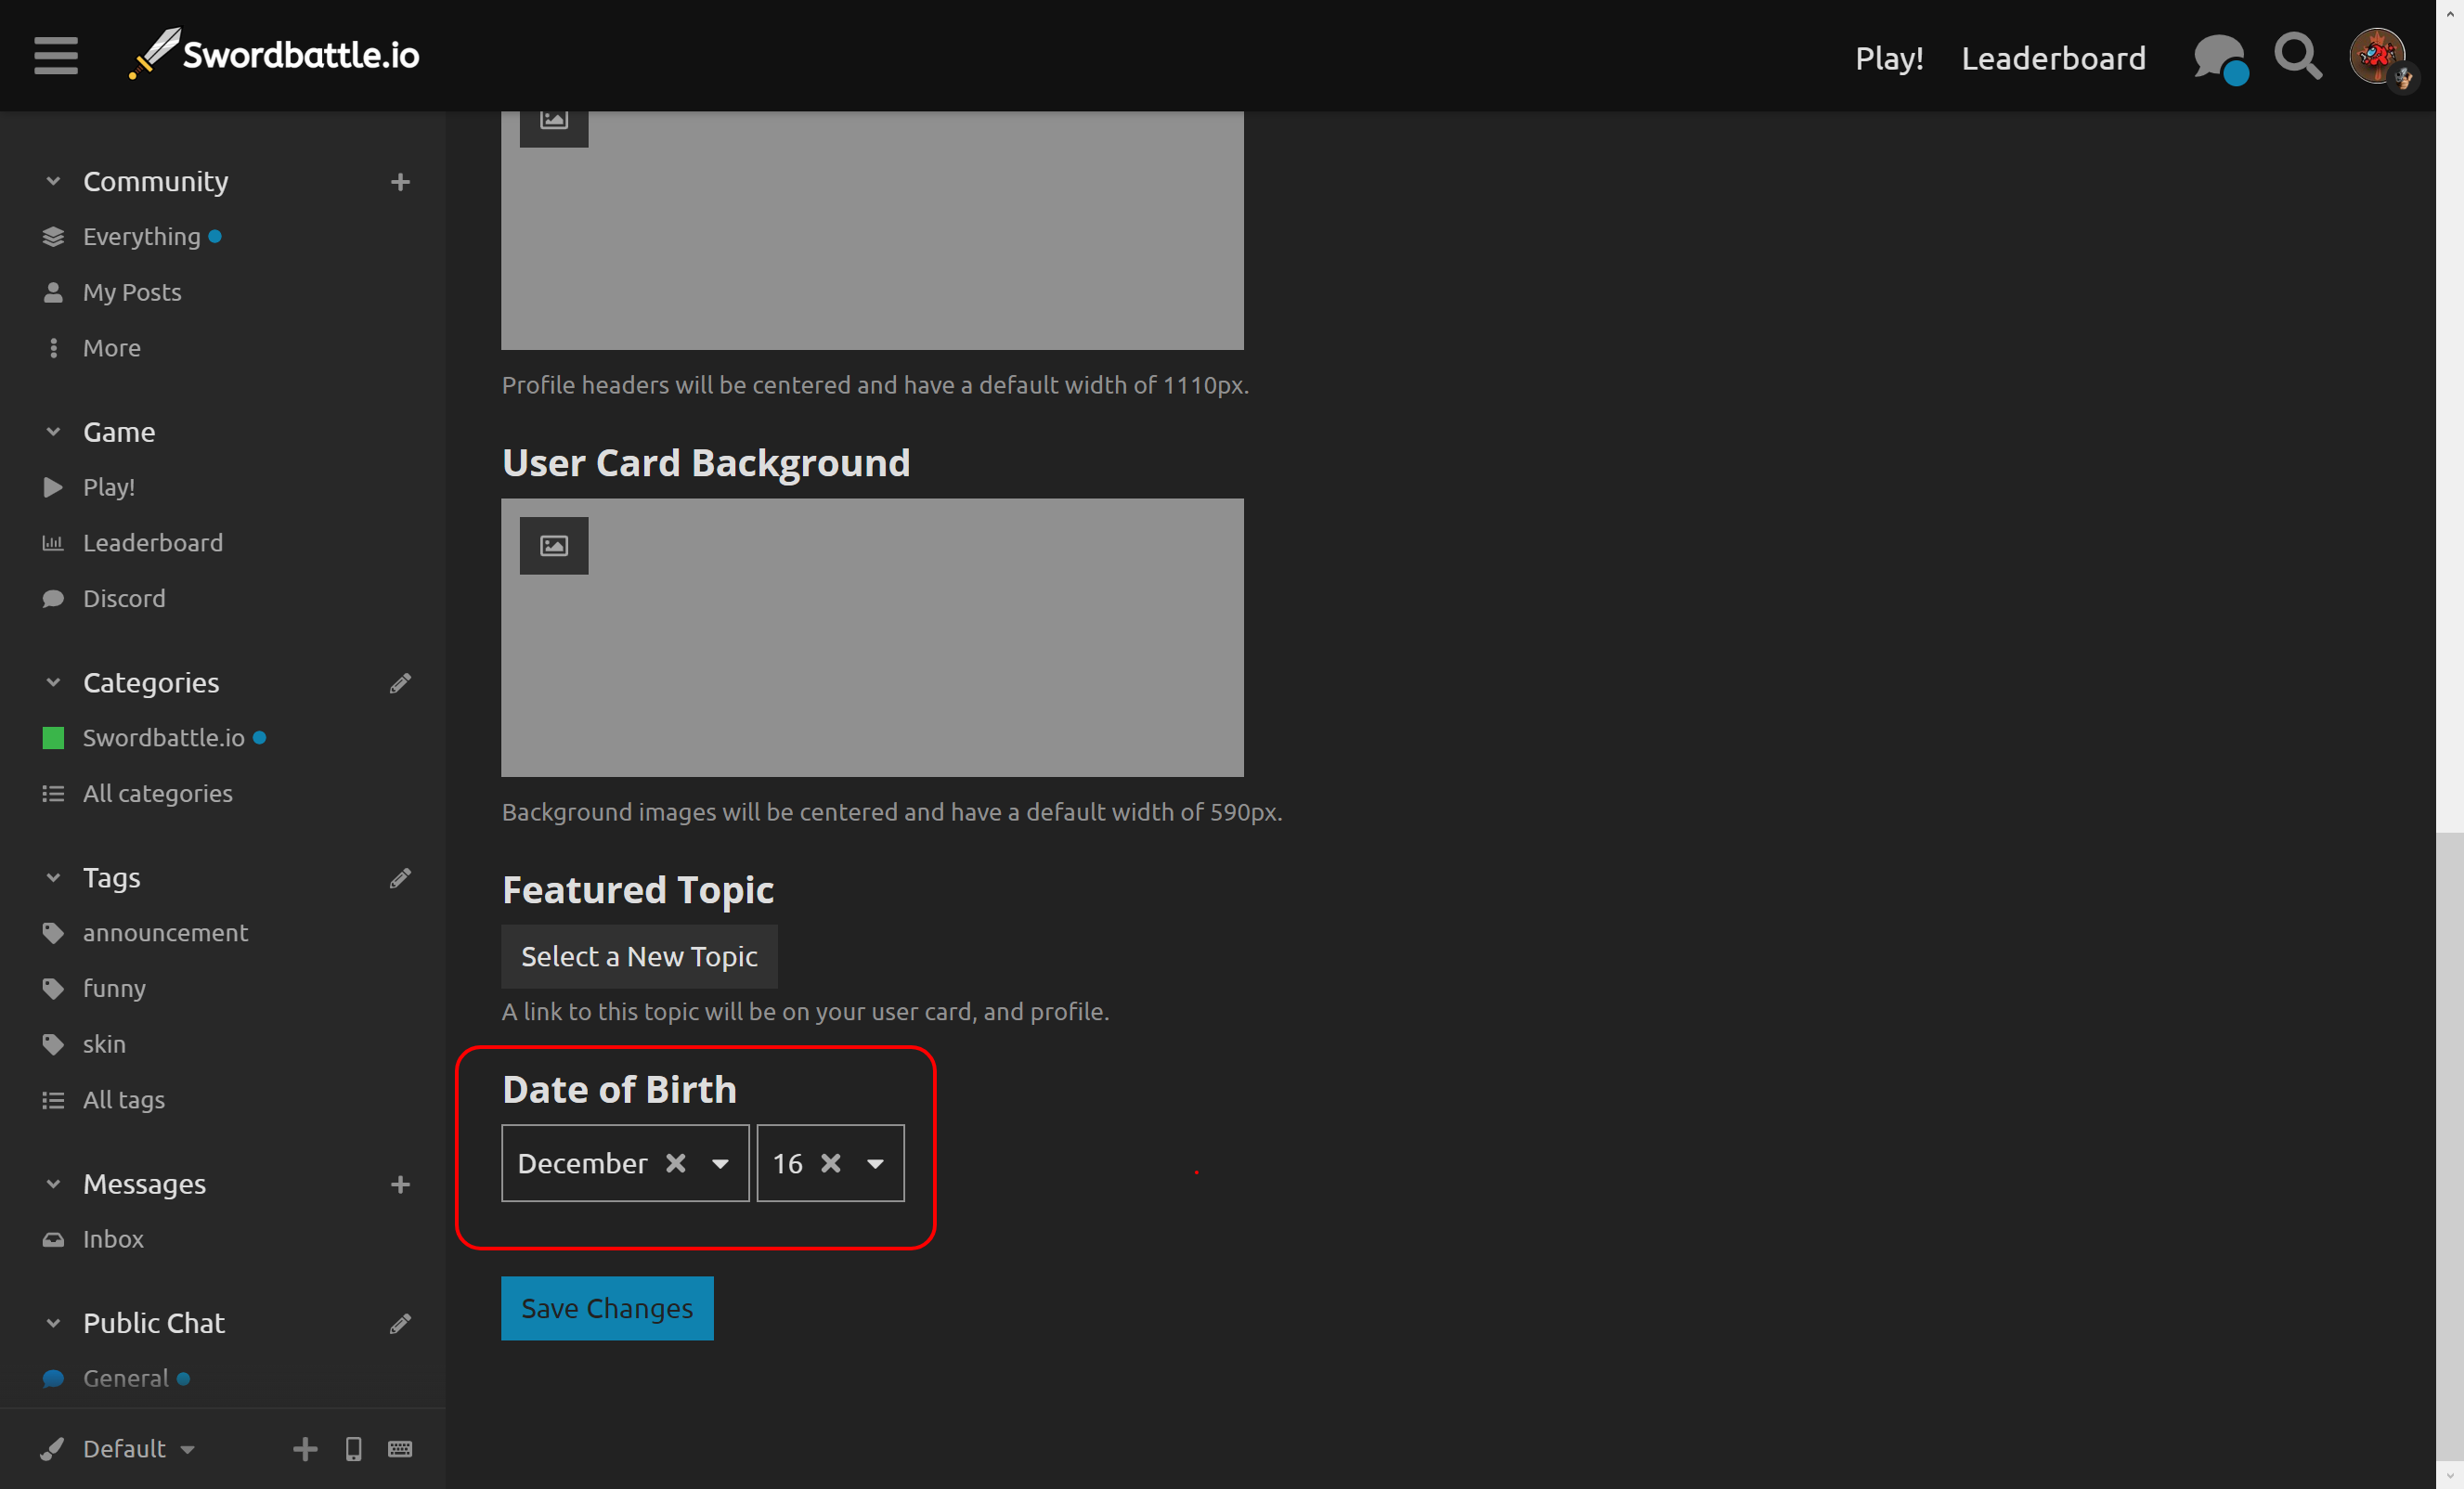Open the keyboard shortcuts icon
Image resolution: width=2464 pixels, height=1489 pixels.
point(400,1449)
